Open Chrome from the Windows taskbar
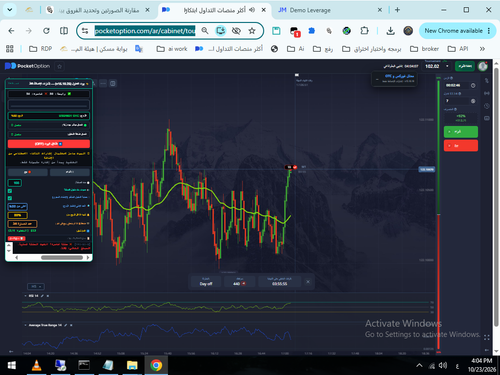500x375 pixels. pos(156,365)
